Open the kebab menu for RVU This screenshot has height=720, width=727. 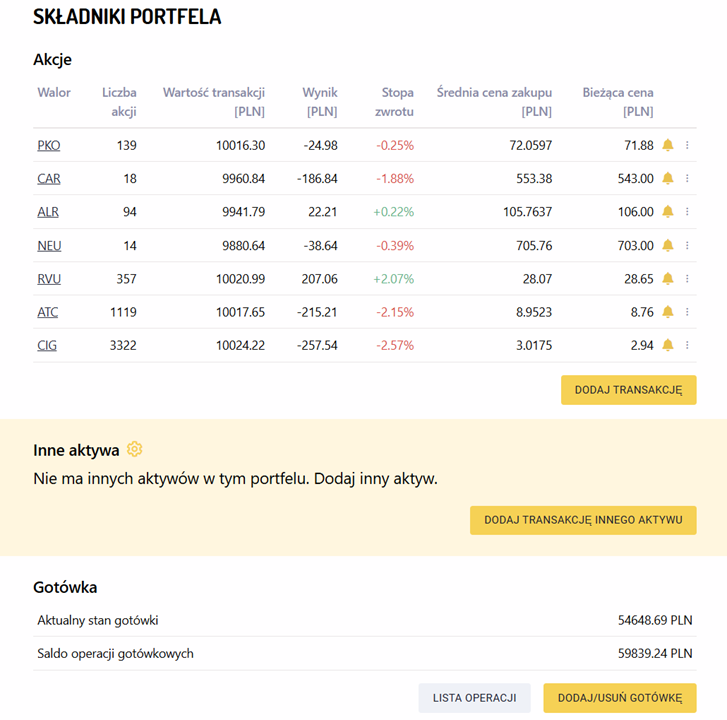pos(687,279)
